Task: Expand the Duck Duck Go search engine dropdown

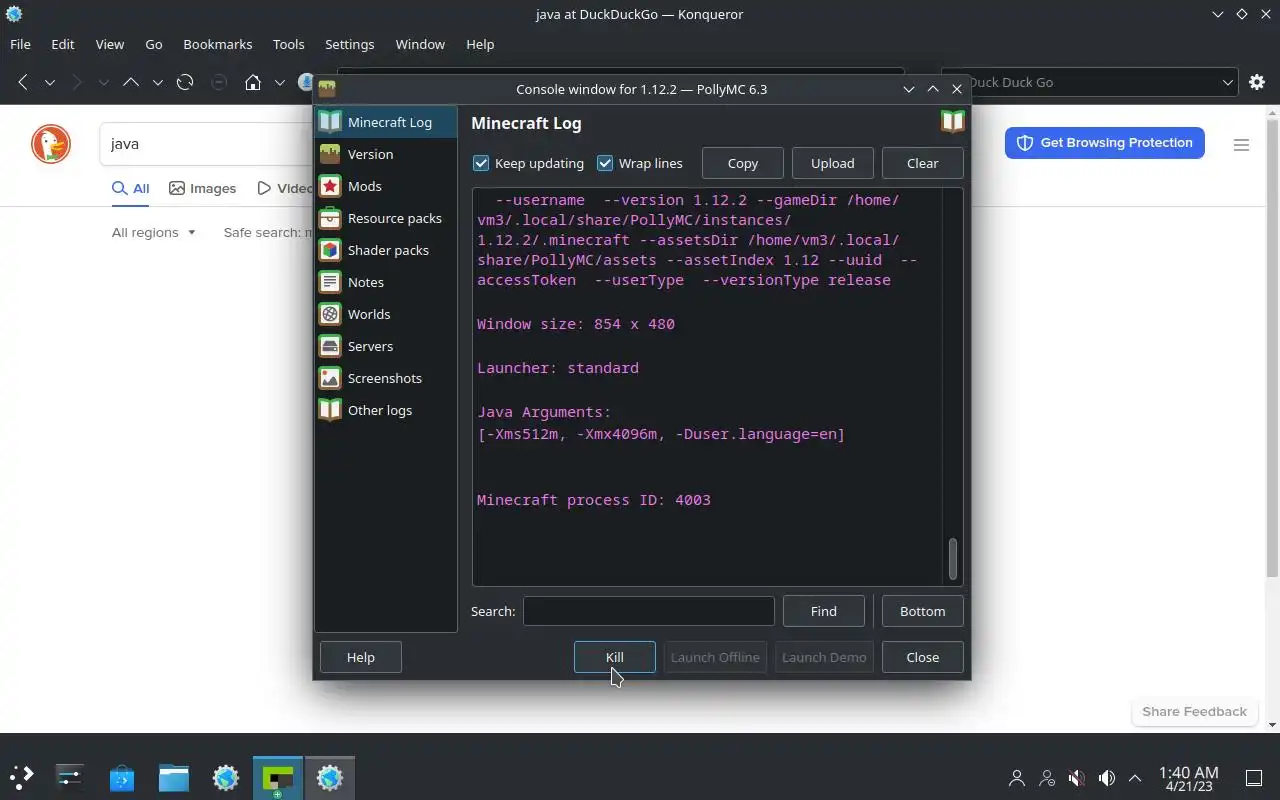Action: [x=1228, y=82]
